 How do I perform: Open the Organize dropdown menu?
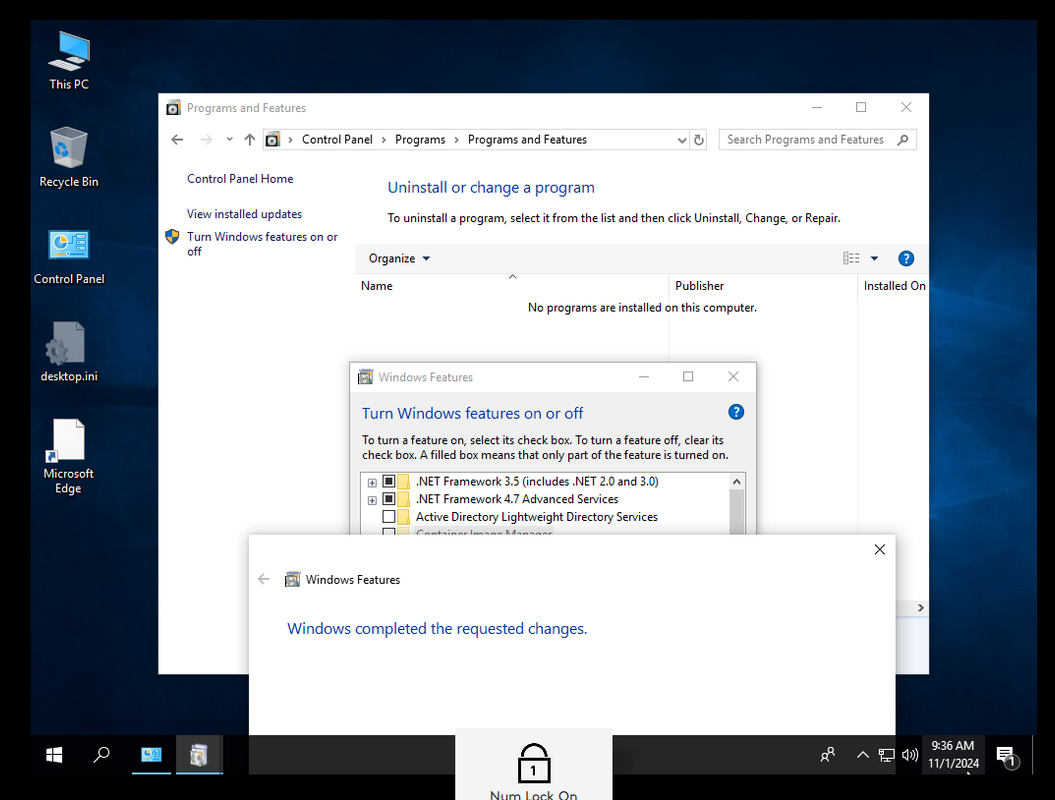(399, 258)
